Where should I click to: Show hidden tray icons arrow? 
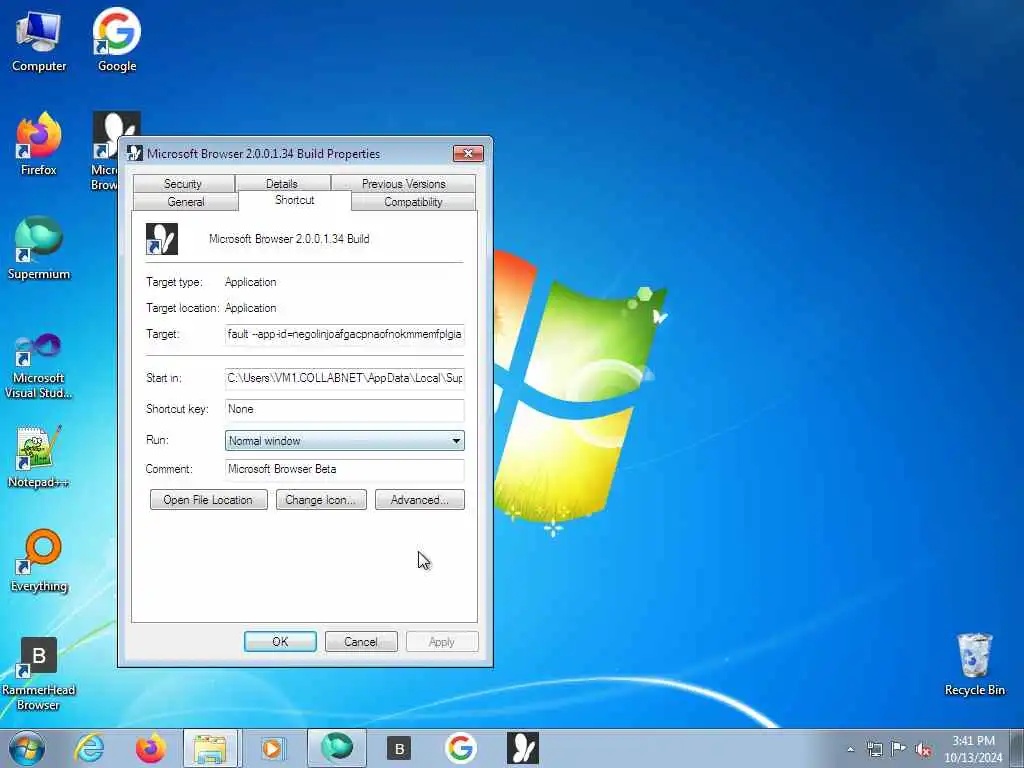850,750
